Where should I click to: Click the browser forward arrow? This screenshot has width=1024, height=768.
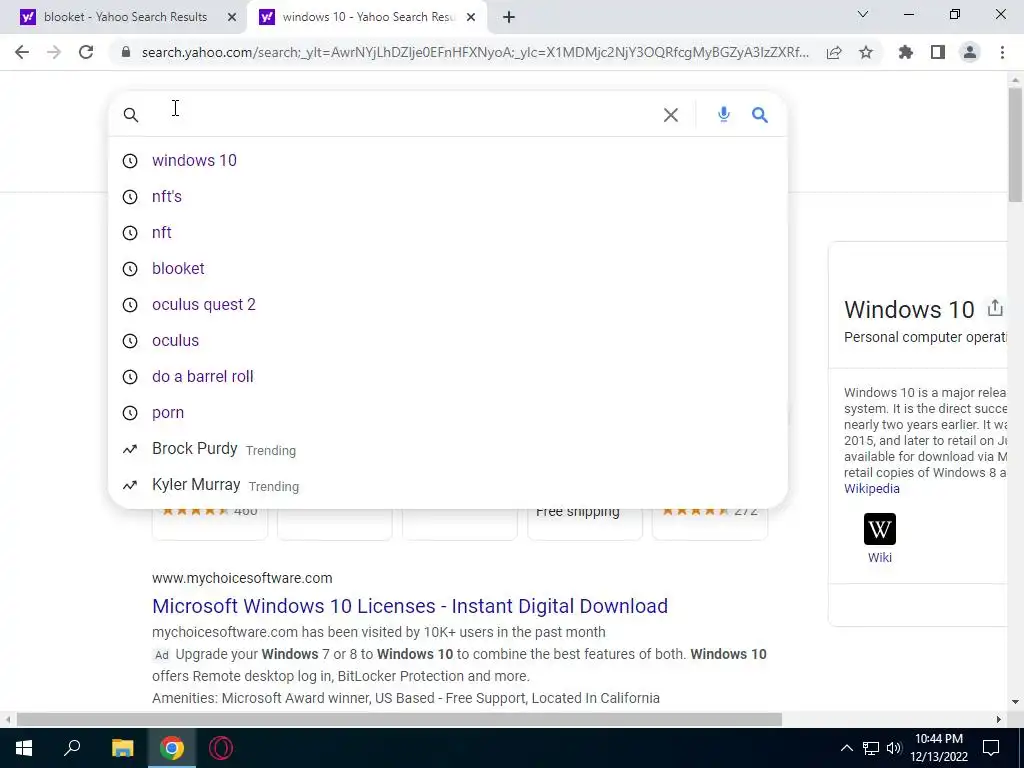pyautogui.click(x=54, y=52)
